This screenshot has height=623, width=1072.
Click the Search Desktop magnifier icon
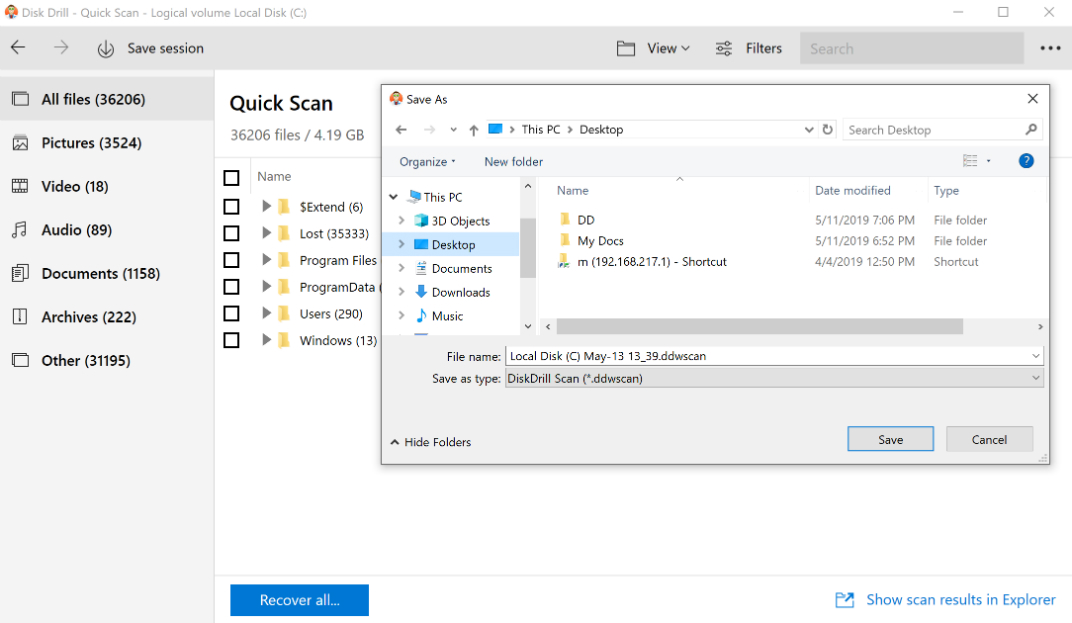1031,129
